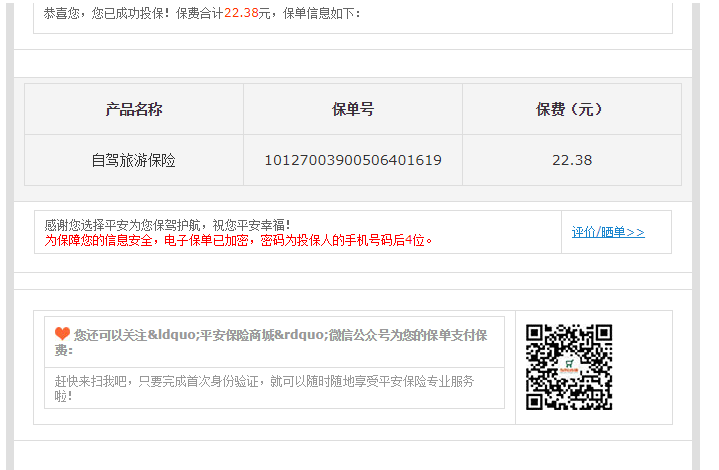Select the policy number 10127003900506401619
Viewport: 719px width, 470px height.
[353, 160]
